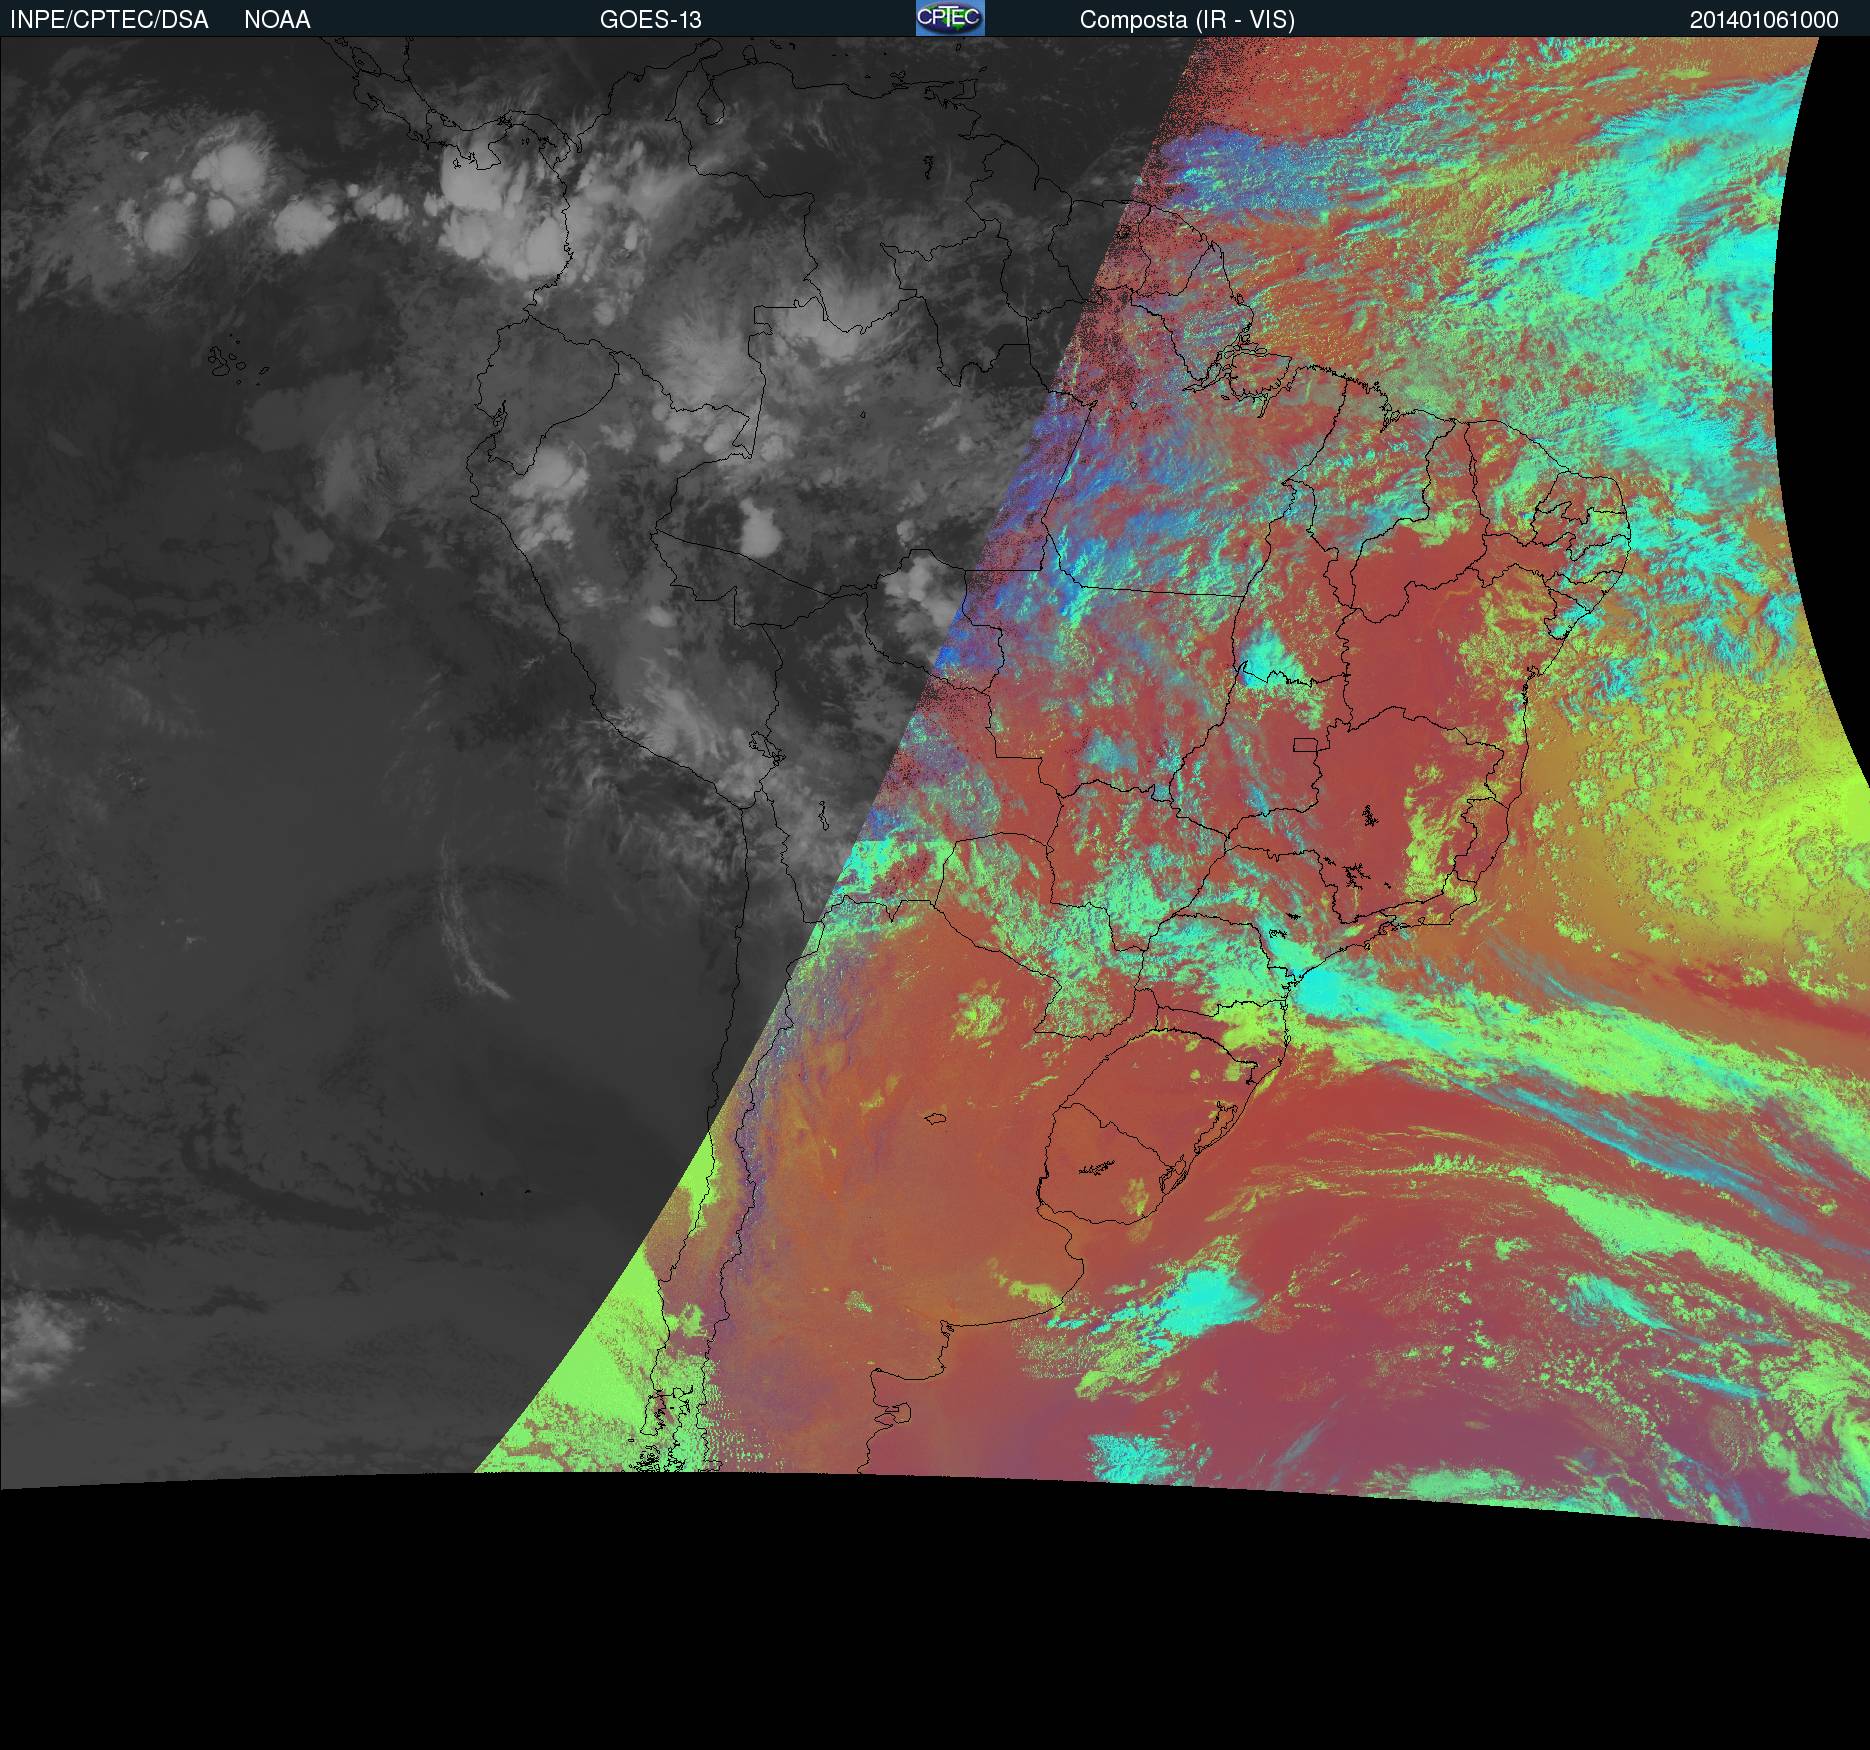
Task: Select the GOES-13 satellite label
Action: [650, 20]
